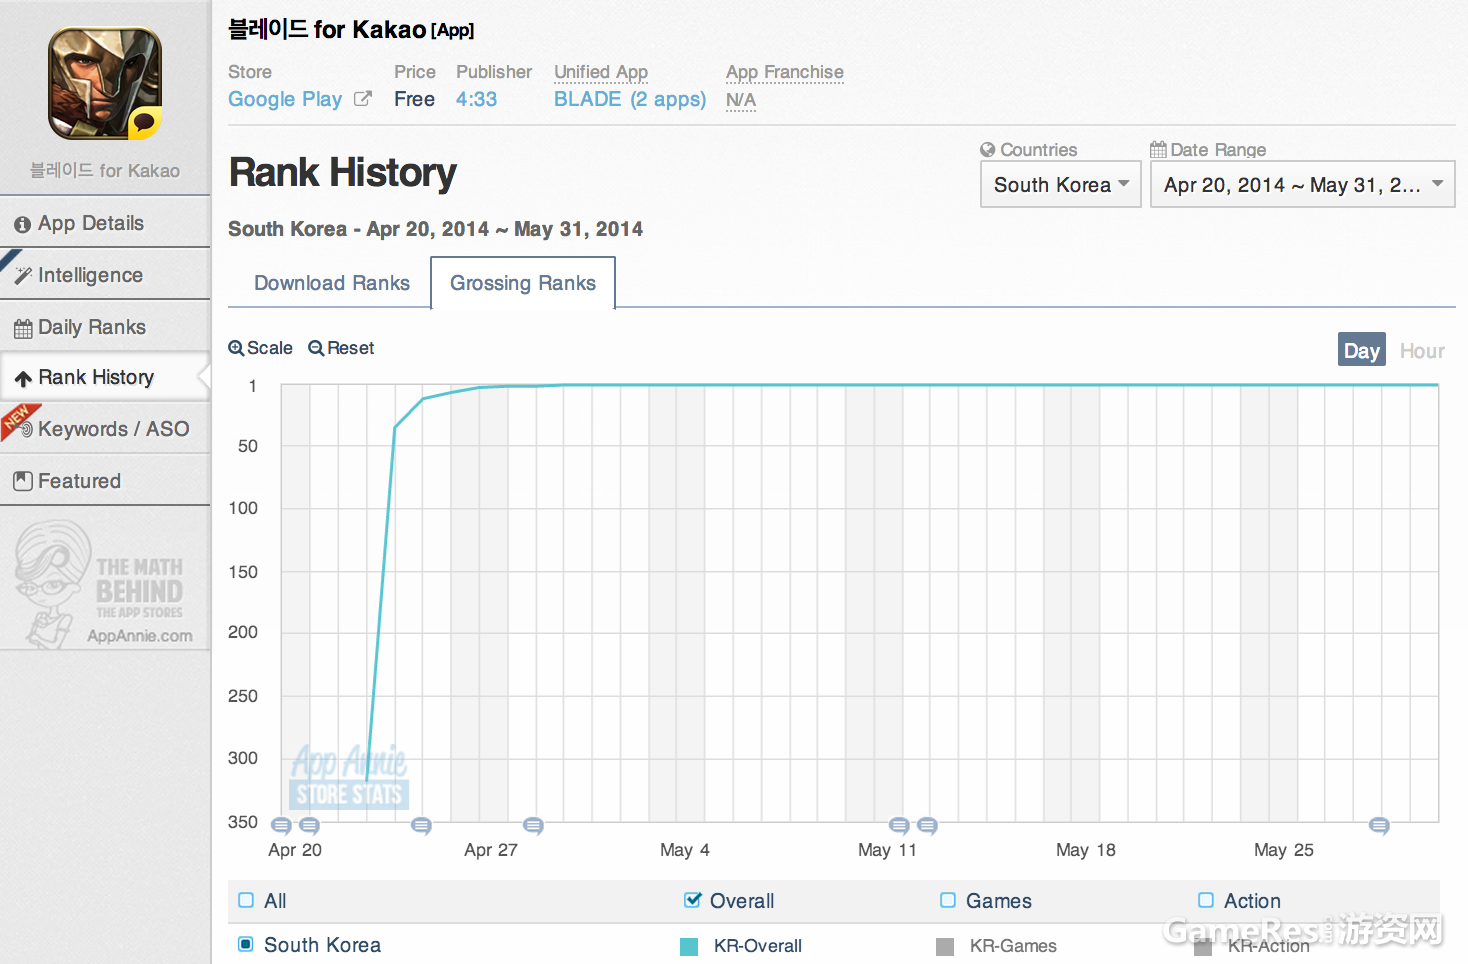Image resolution: width=1468 pixels, height=964 pixels.
Task: Click the App Details info icon
Action: coord(23,225)
